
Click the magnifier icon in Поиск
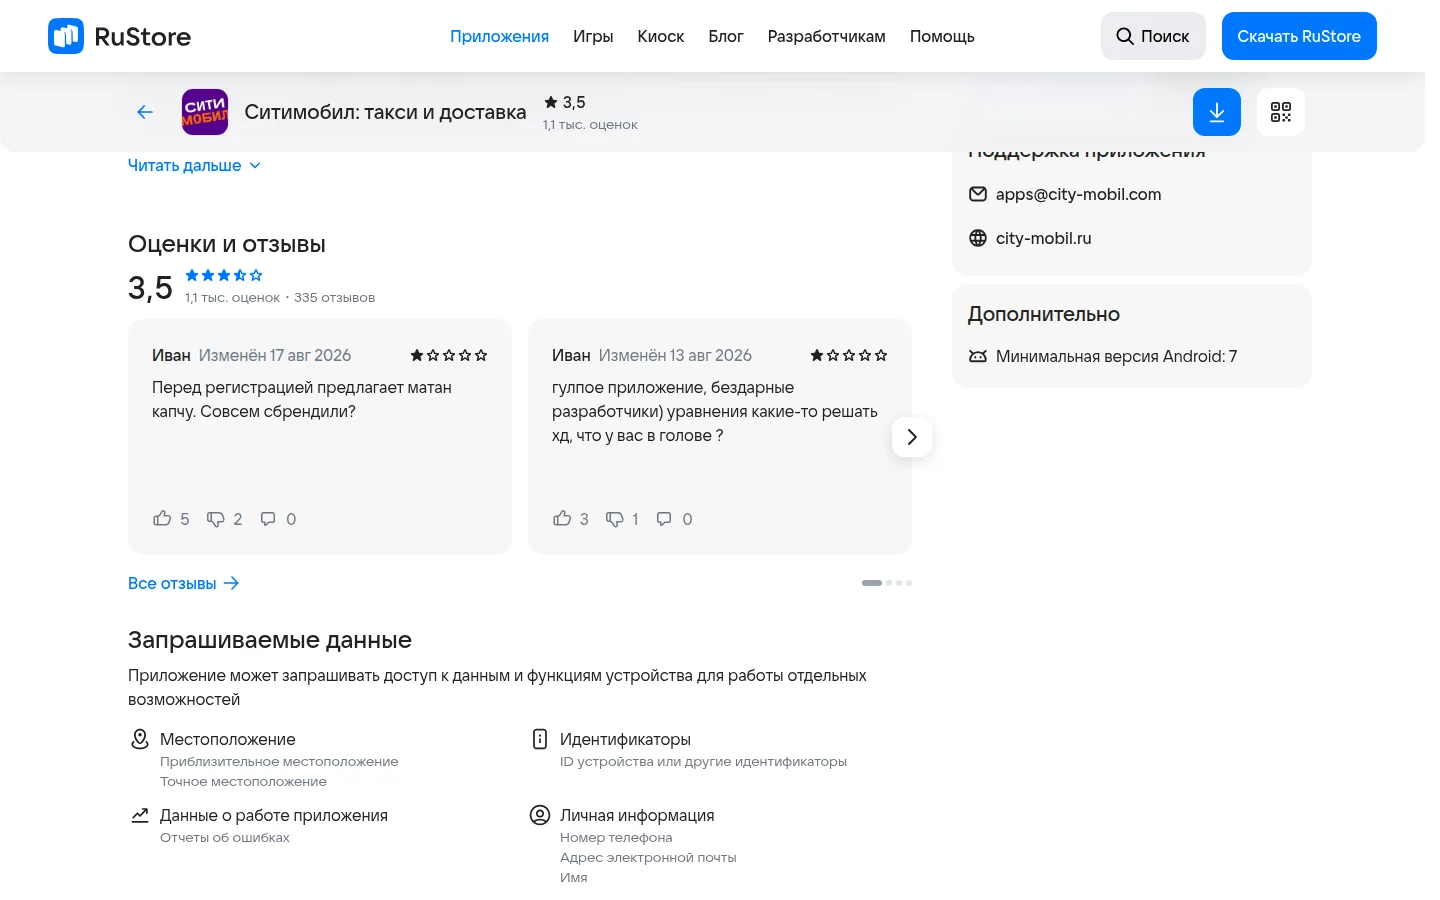[x=1125, y=36]
